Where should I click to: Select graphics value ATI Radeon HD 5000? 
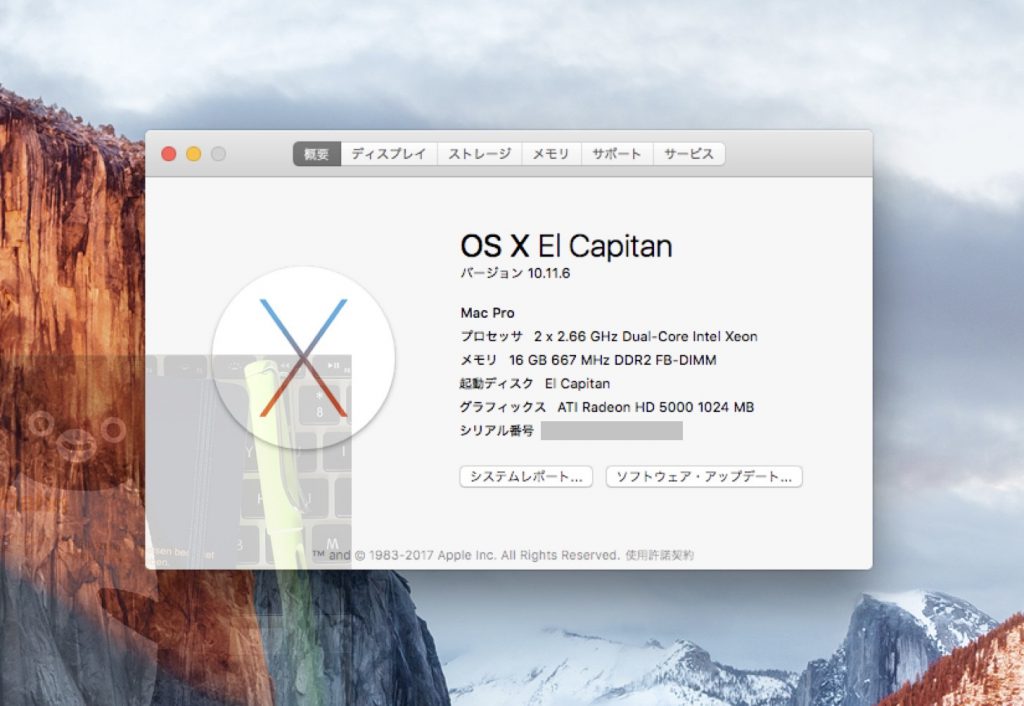[x=656, y=407]
